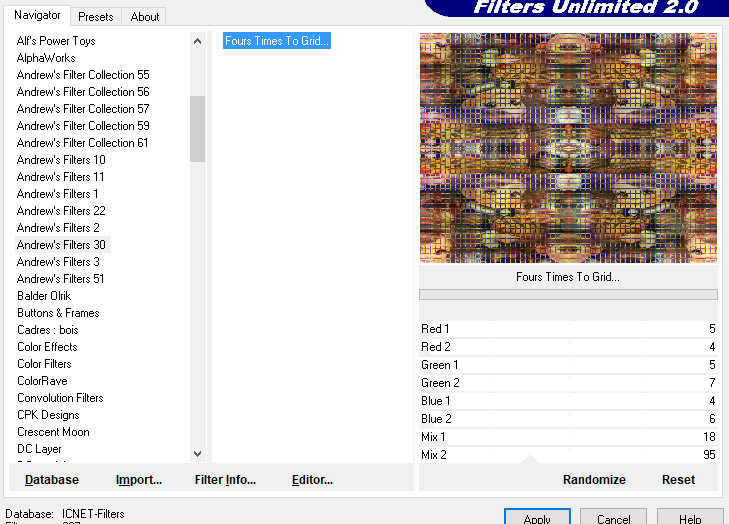Open the About tab
The height and width of the screenshot is (524, 729).
(x=145, y=17)
